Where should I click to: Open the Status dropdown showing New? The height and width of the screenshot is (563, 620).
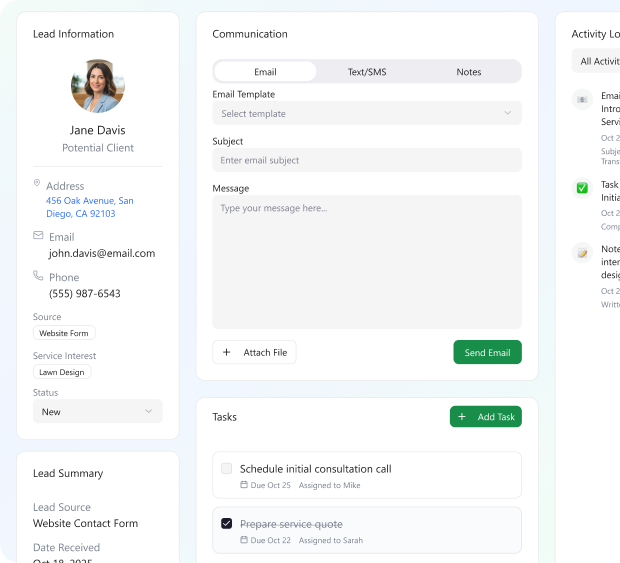coord(98,411)
